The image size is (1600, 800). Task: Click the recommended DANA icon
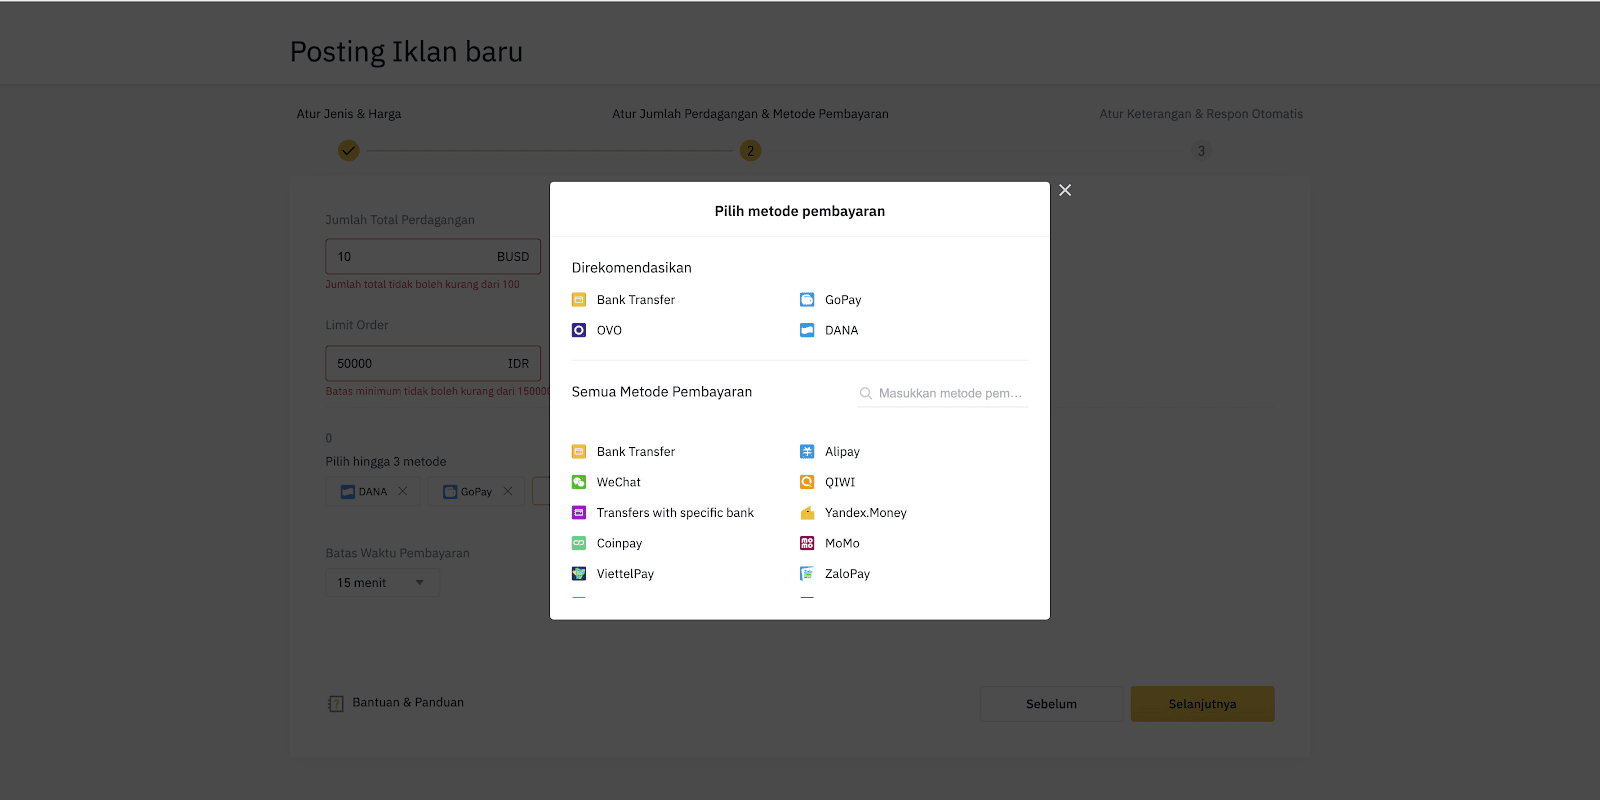[x=807, y=330]
